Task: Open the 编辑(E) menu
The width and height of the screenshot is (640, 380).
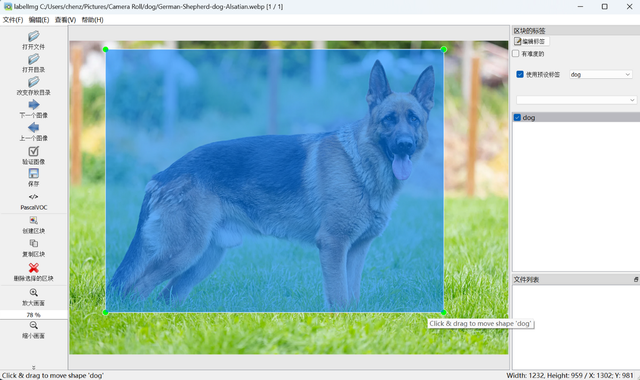Action: [x=39, y=20]
